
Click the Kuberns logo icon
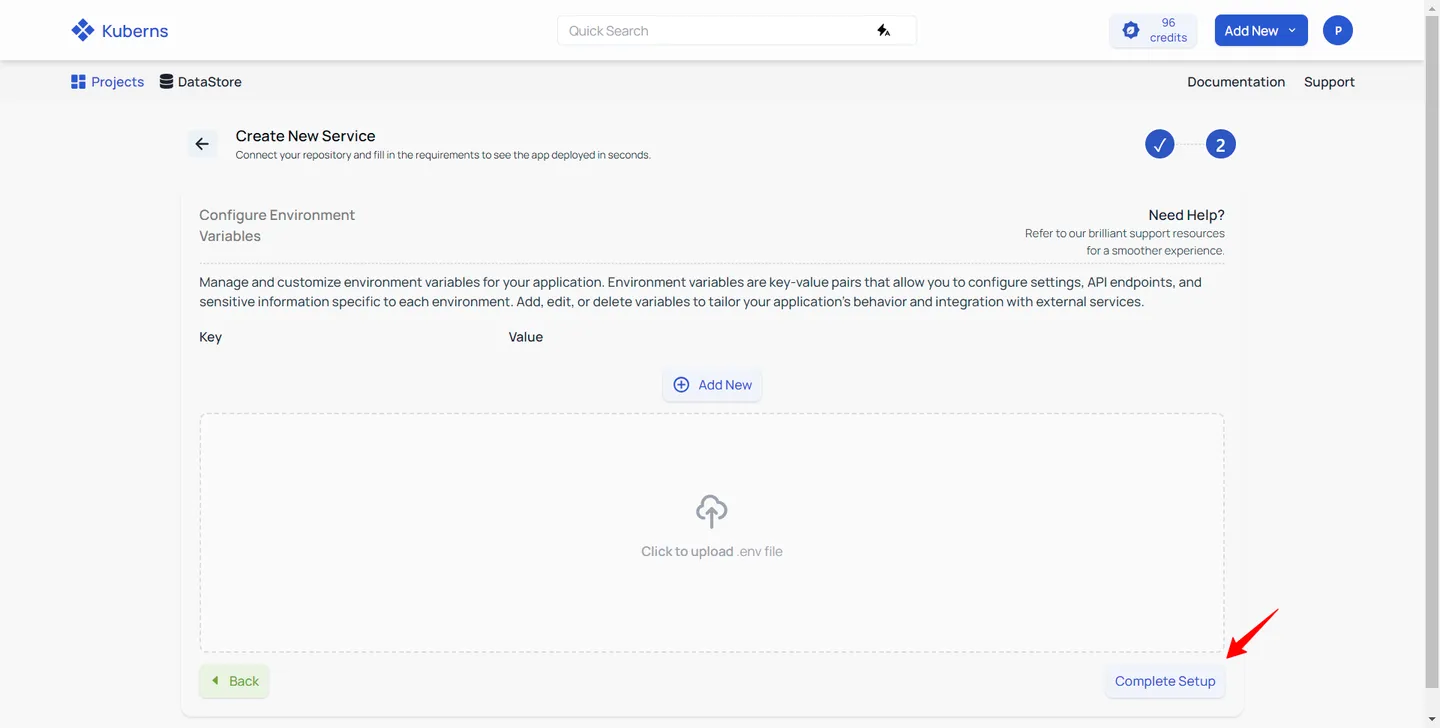coord(83,30)
